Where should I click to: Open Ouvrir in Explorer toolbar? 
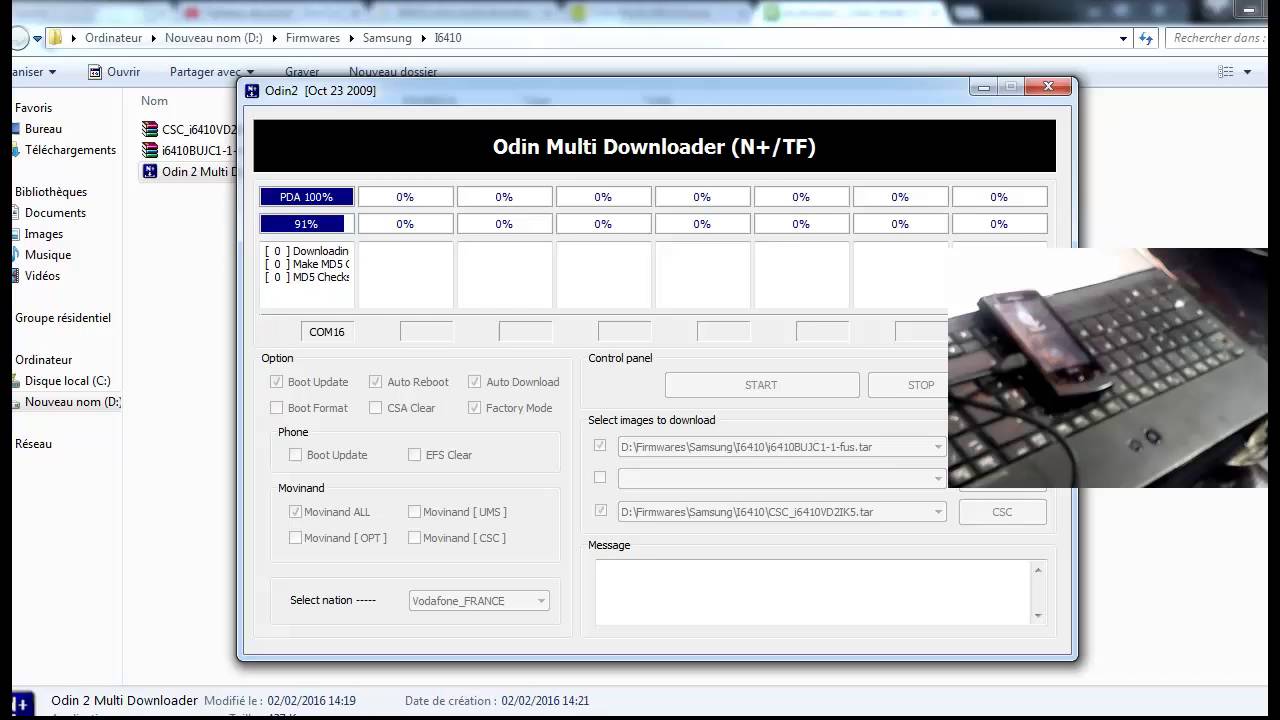[x=114, y=72]
